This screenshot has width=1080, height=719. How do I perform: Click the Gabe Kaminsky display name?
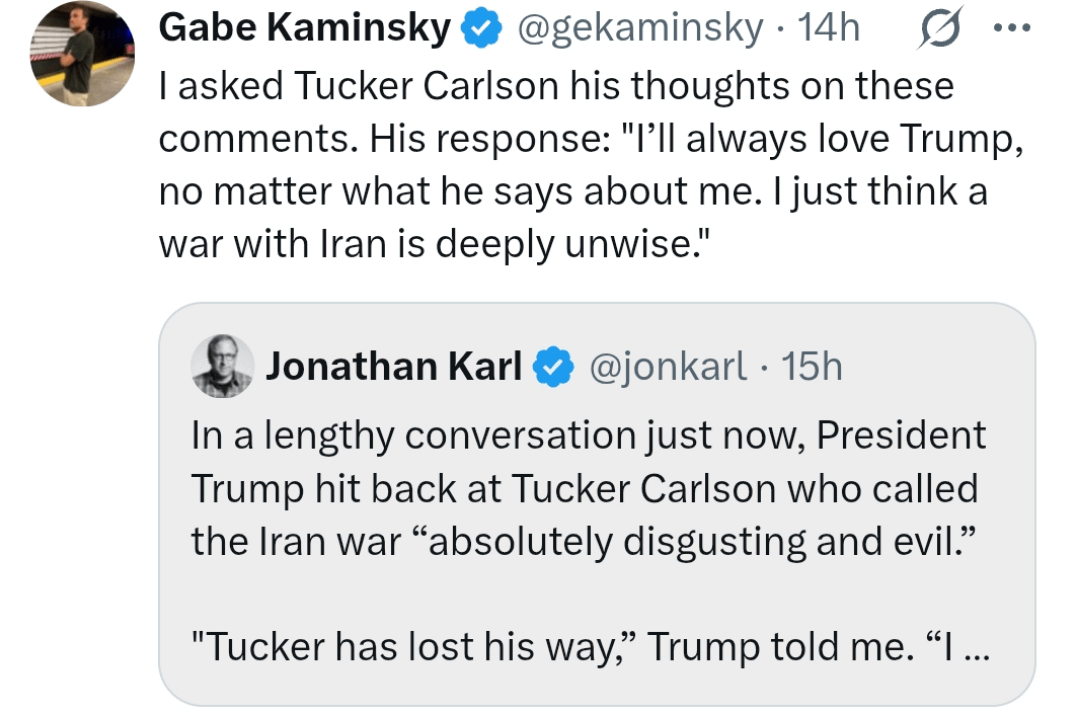[306, 30]
